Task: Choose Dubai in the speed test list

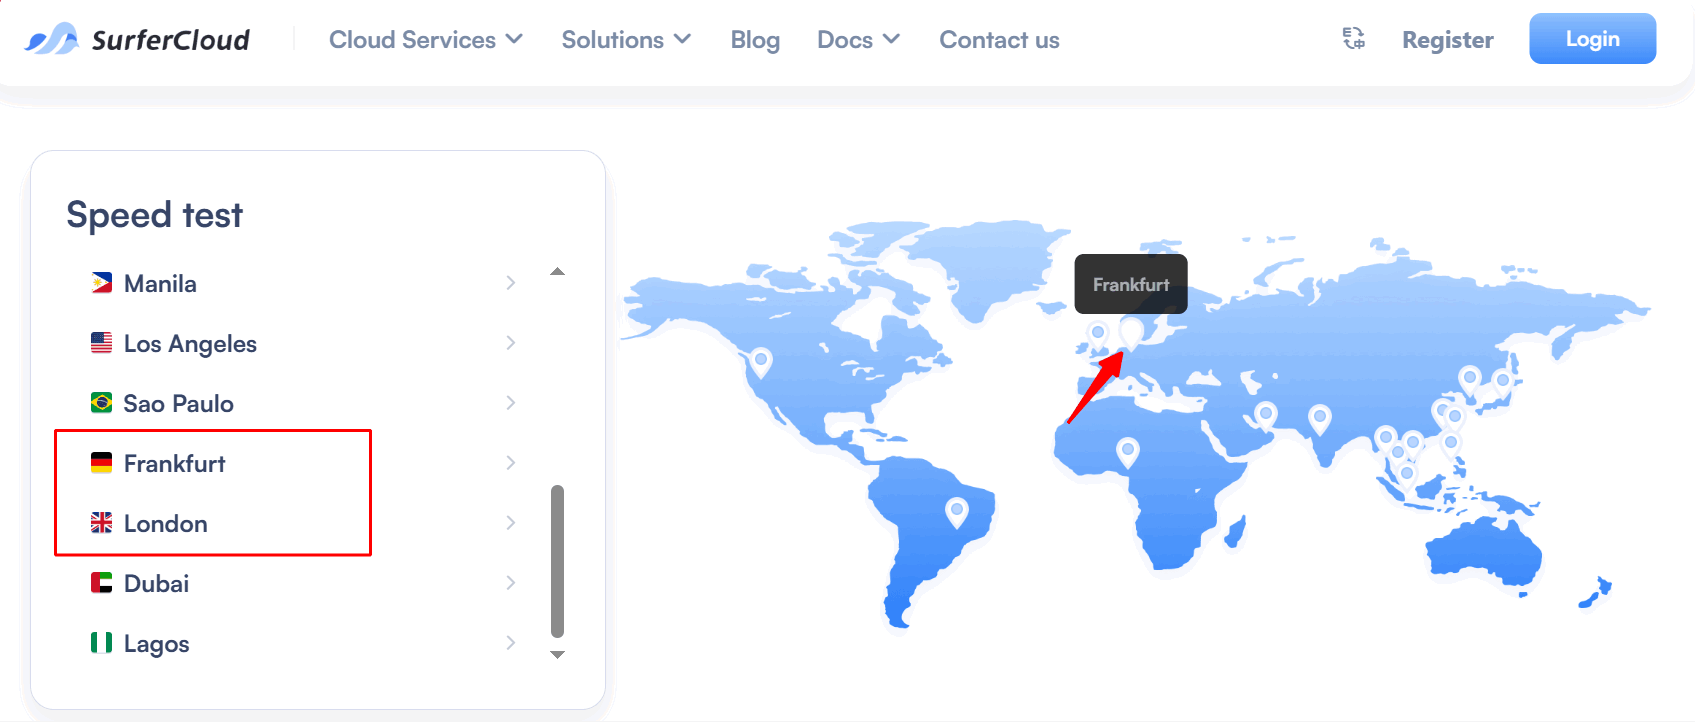Action: point(305,583)
